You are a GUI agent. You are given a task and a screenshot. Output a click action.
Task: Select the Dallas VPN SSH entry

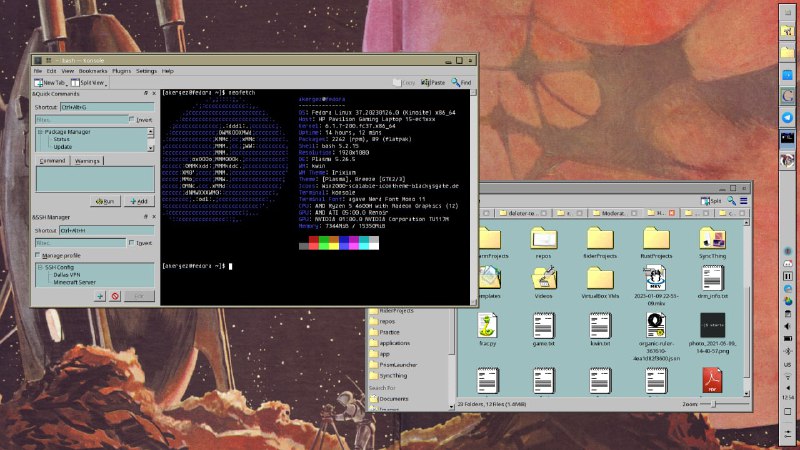(67, 274)
